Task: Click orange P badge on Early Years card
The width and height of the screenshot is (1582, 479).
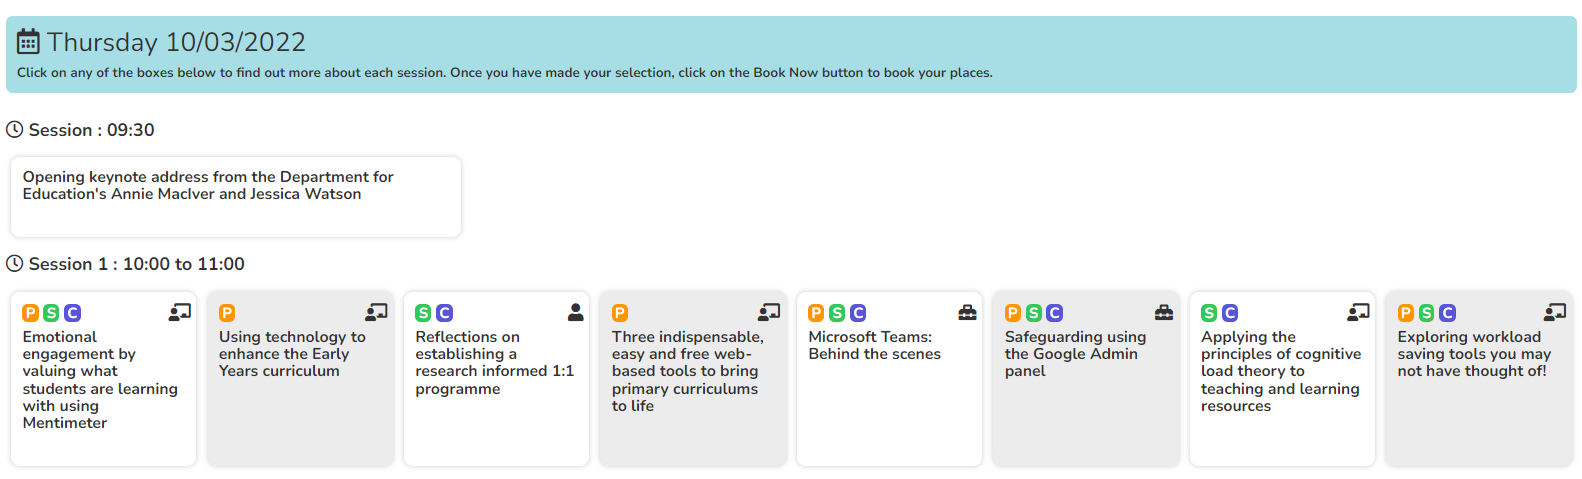Action: click(x=227, y=313)
